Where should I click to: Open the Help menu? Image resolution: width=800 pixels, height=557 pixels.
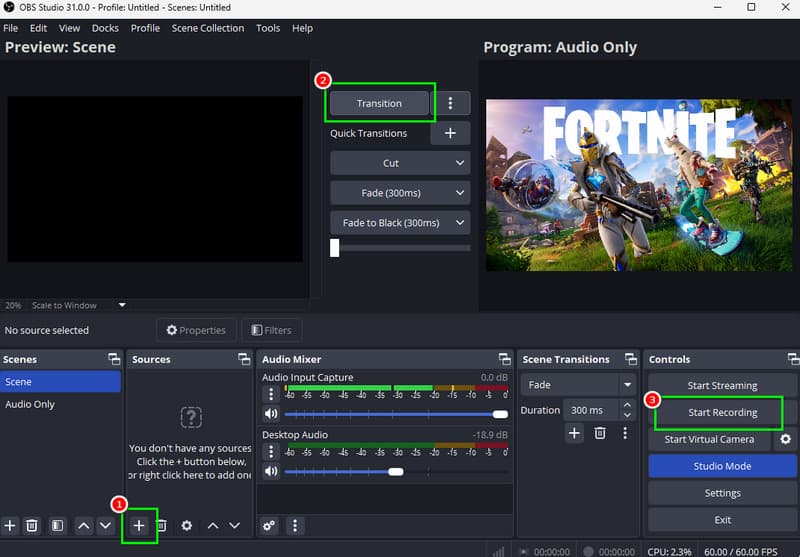[302, 28]
